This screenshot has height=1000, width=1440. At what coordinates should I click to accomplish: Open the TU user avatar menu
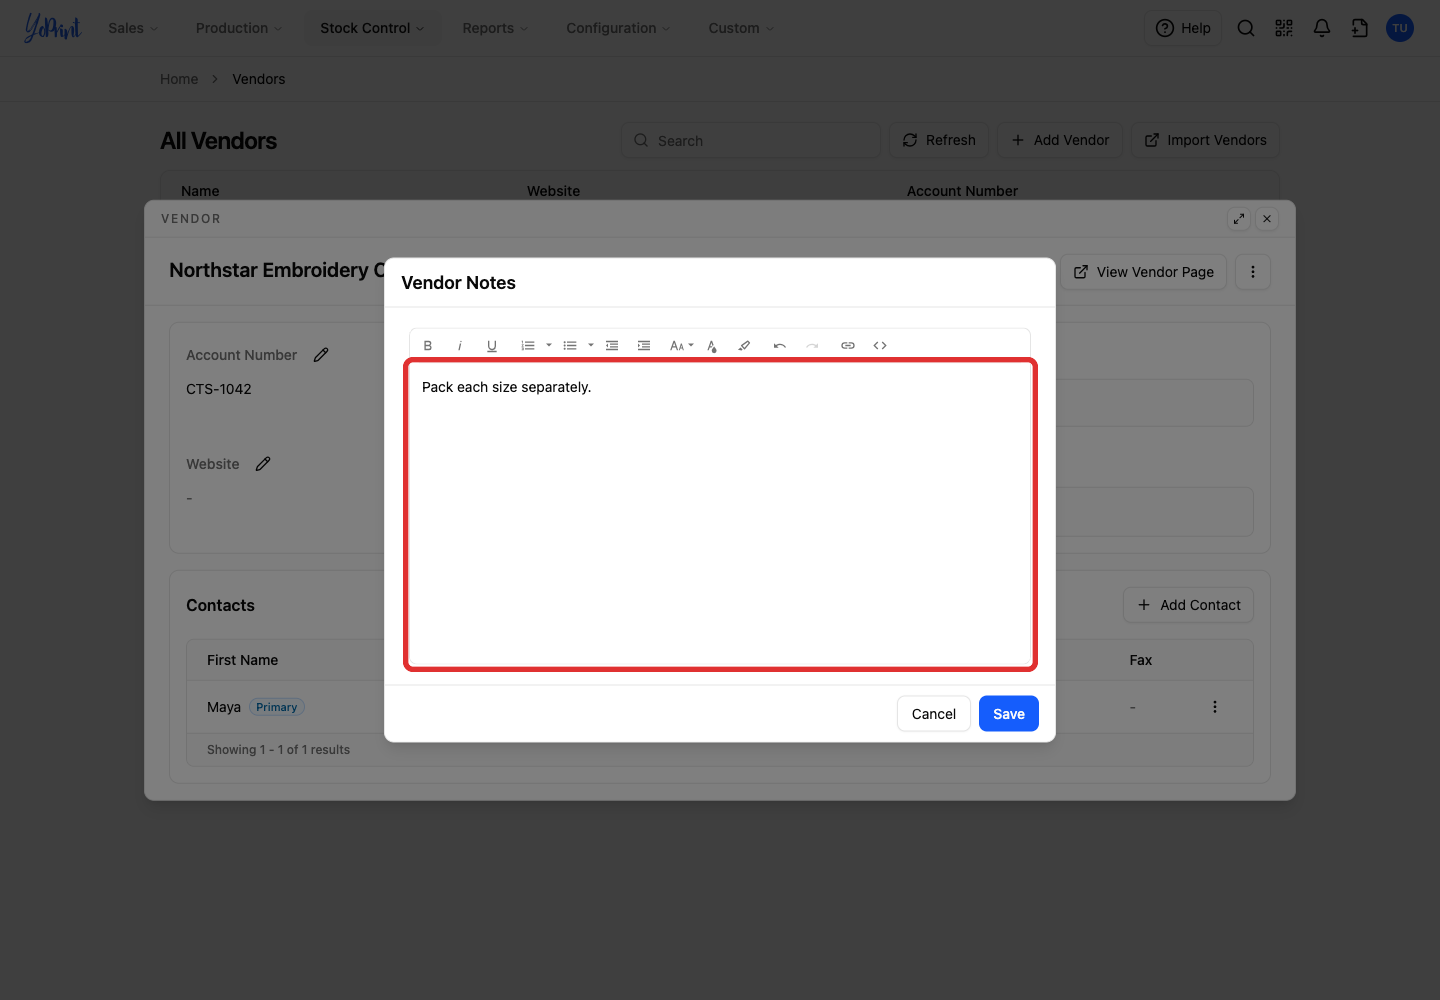pyautogui.click(x=1400, y=28)
